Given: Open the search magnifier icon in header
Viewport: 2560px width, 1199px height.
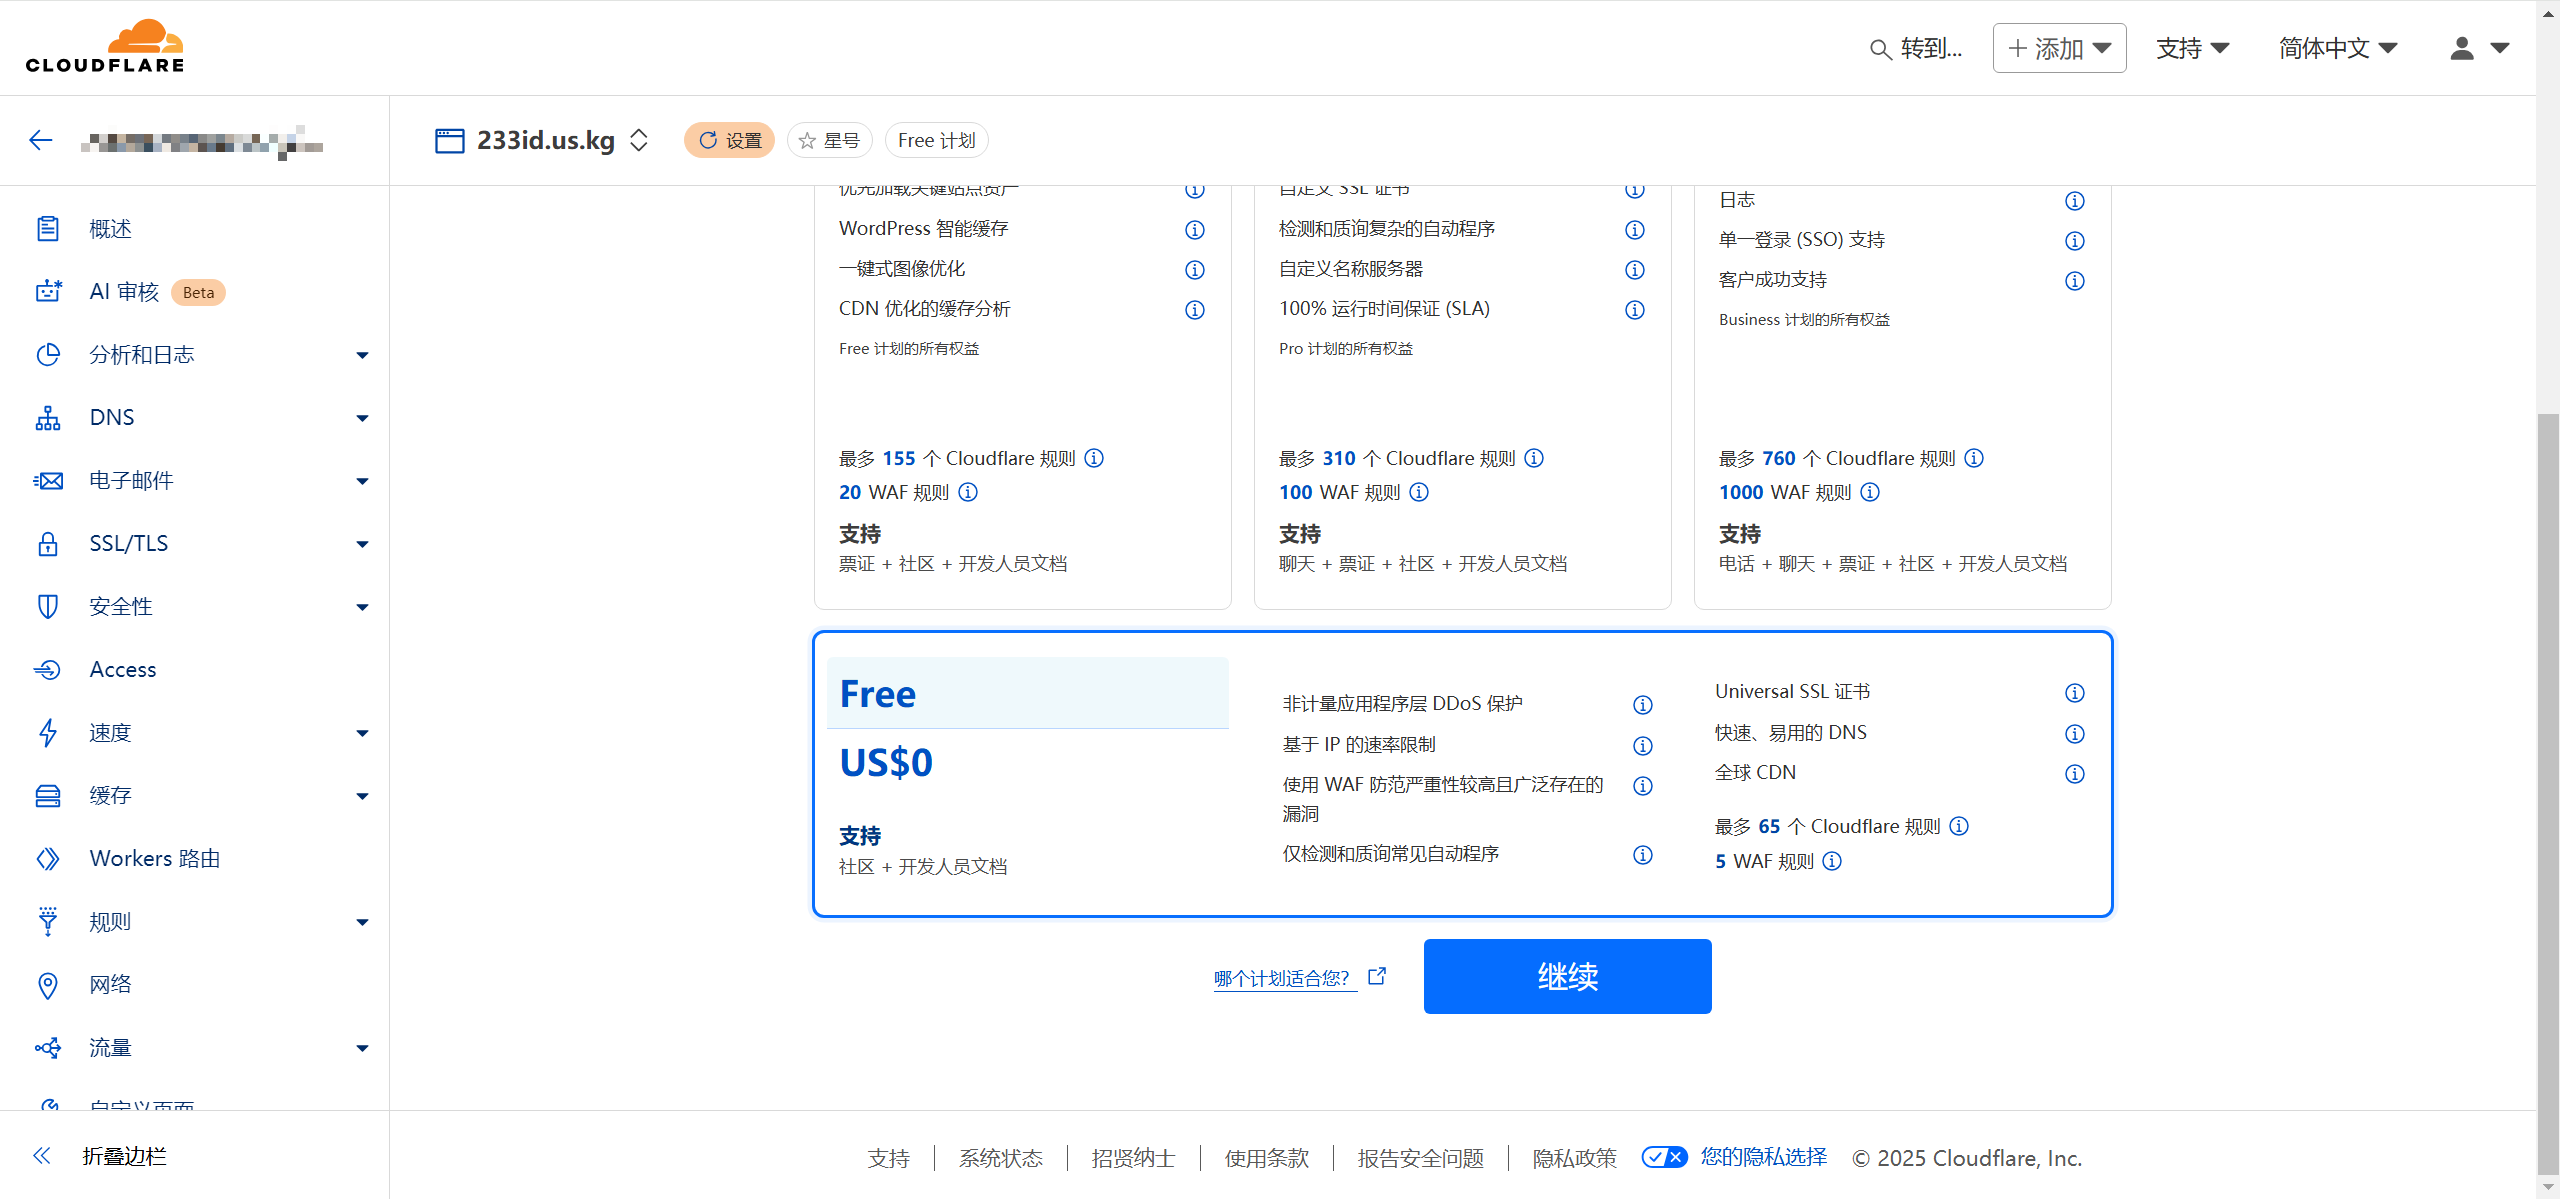Looking at the screenshot, I should click(1880, 49).
